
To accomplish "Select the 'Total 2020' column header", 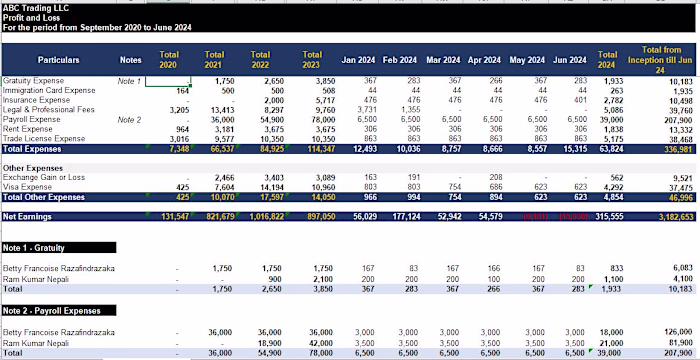I will pyautogui.click(x=169, y=60).
